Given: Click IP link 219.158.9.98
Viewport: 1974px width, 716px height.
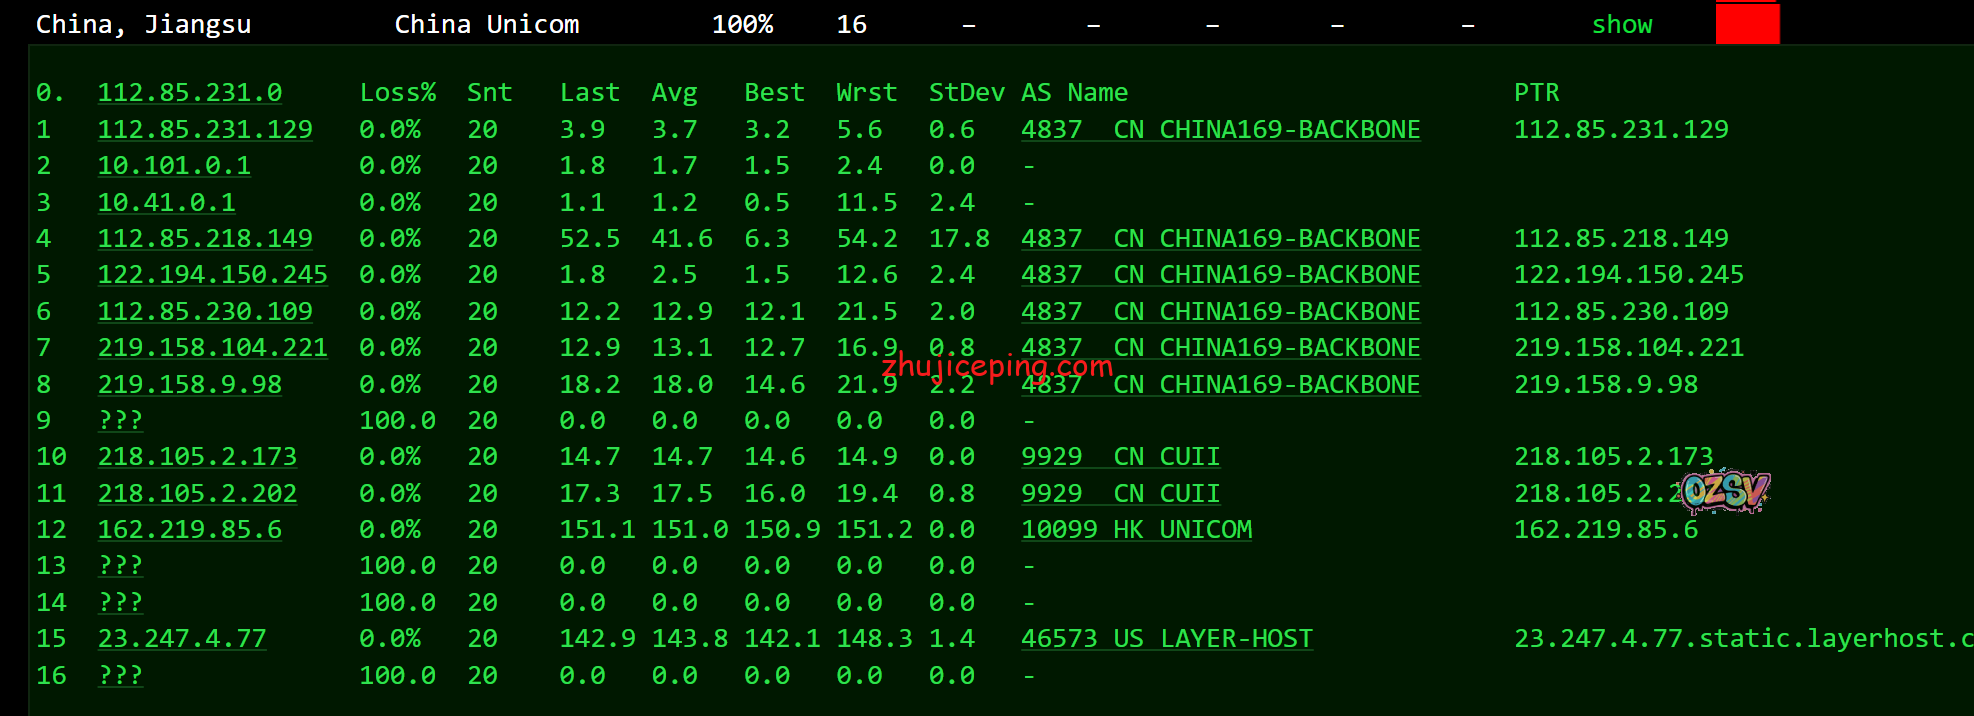Looking at the screenshot, I should pyautogui.click(x=189, y=385).
